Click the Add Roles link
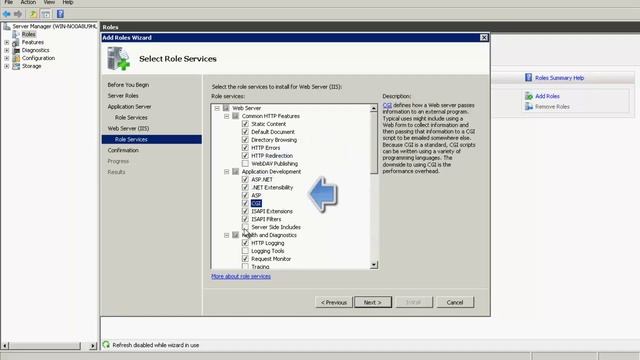Viewport: 640px width, 360px height. pyautogui.click(x=547, y=96)
